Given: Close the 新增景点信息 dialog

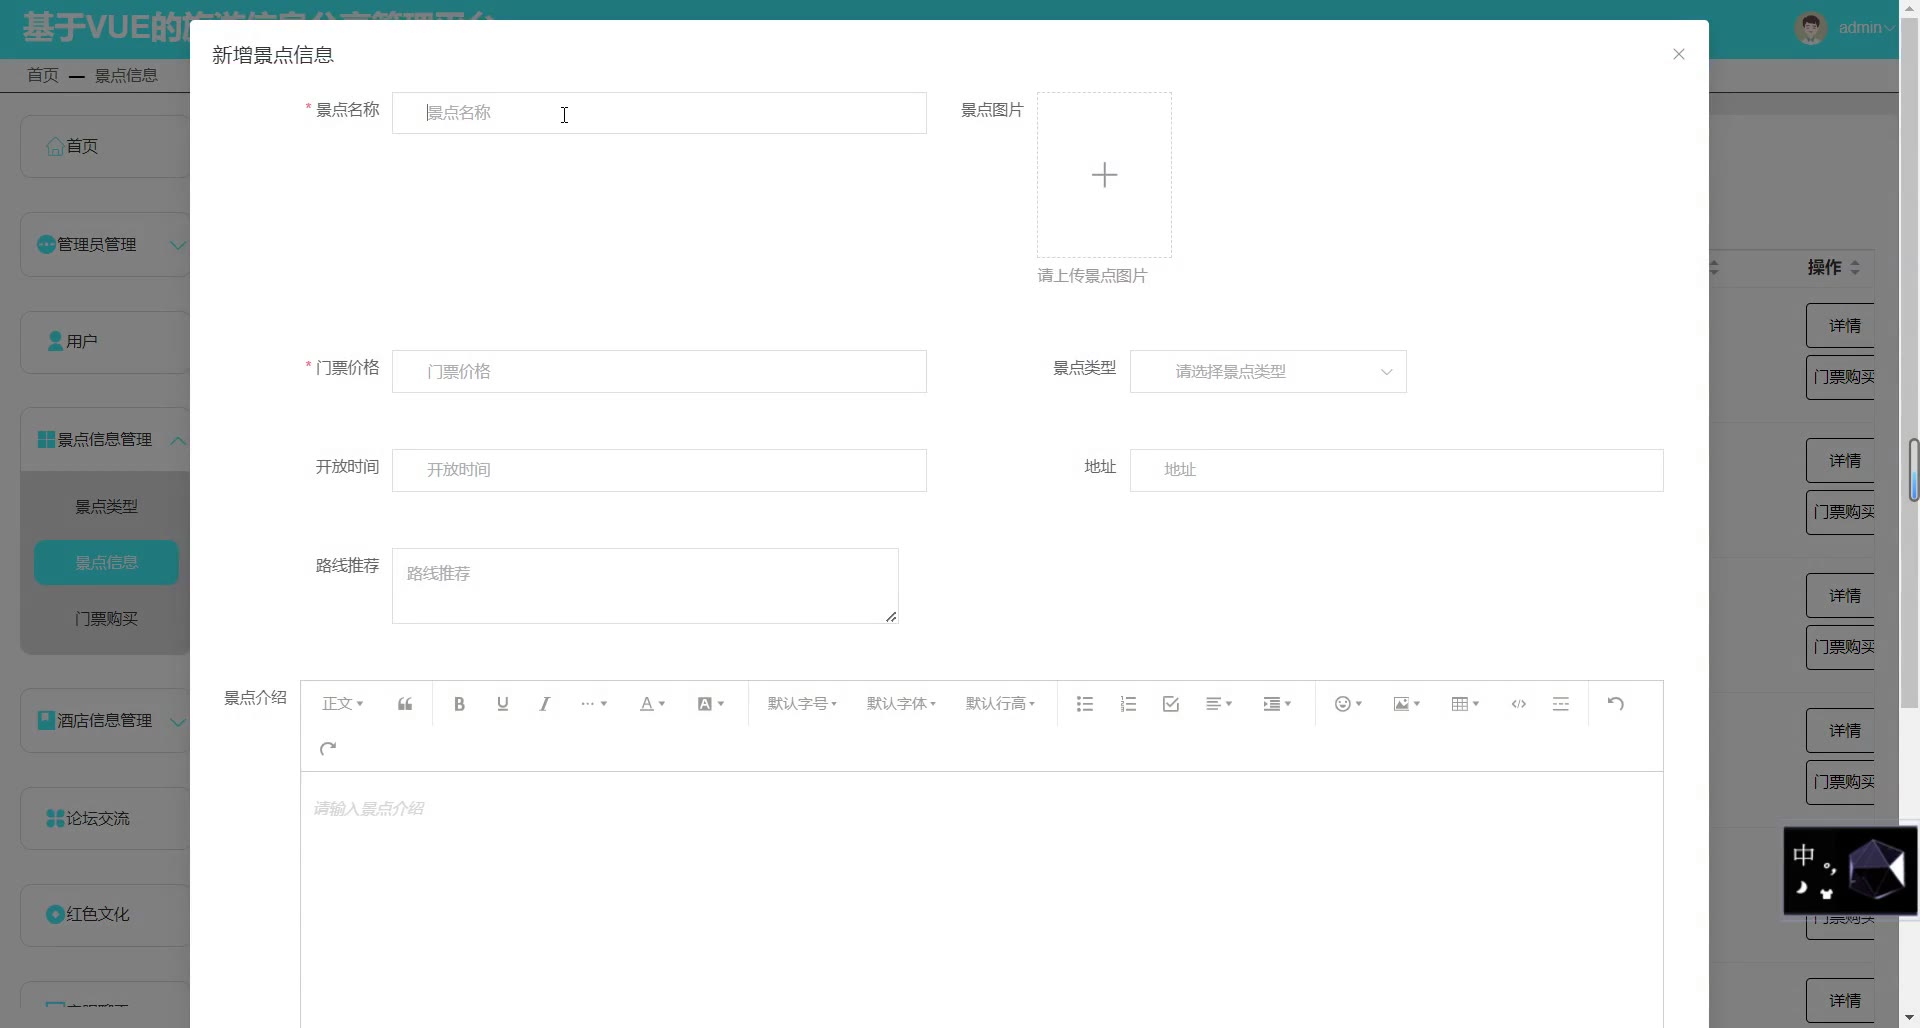Looking at the screenshot, I should [1679, 54].
